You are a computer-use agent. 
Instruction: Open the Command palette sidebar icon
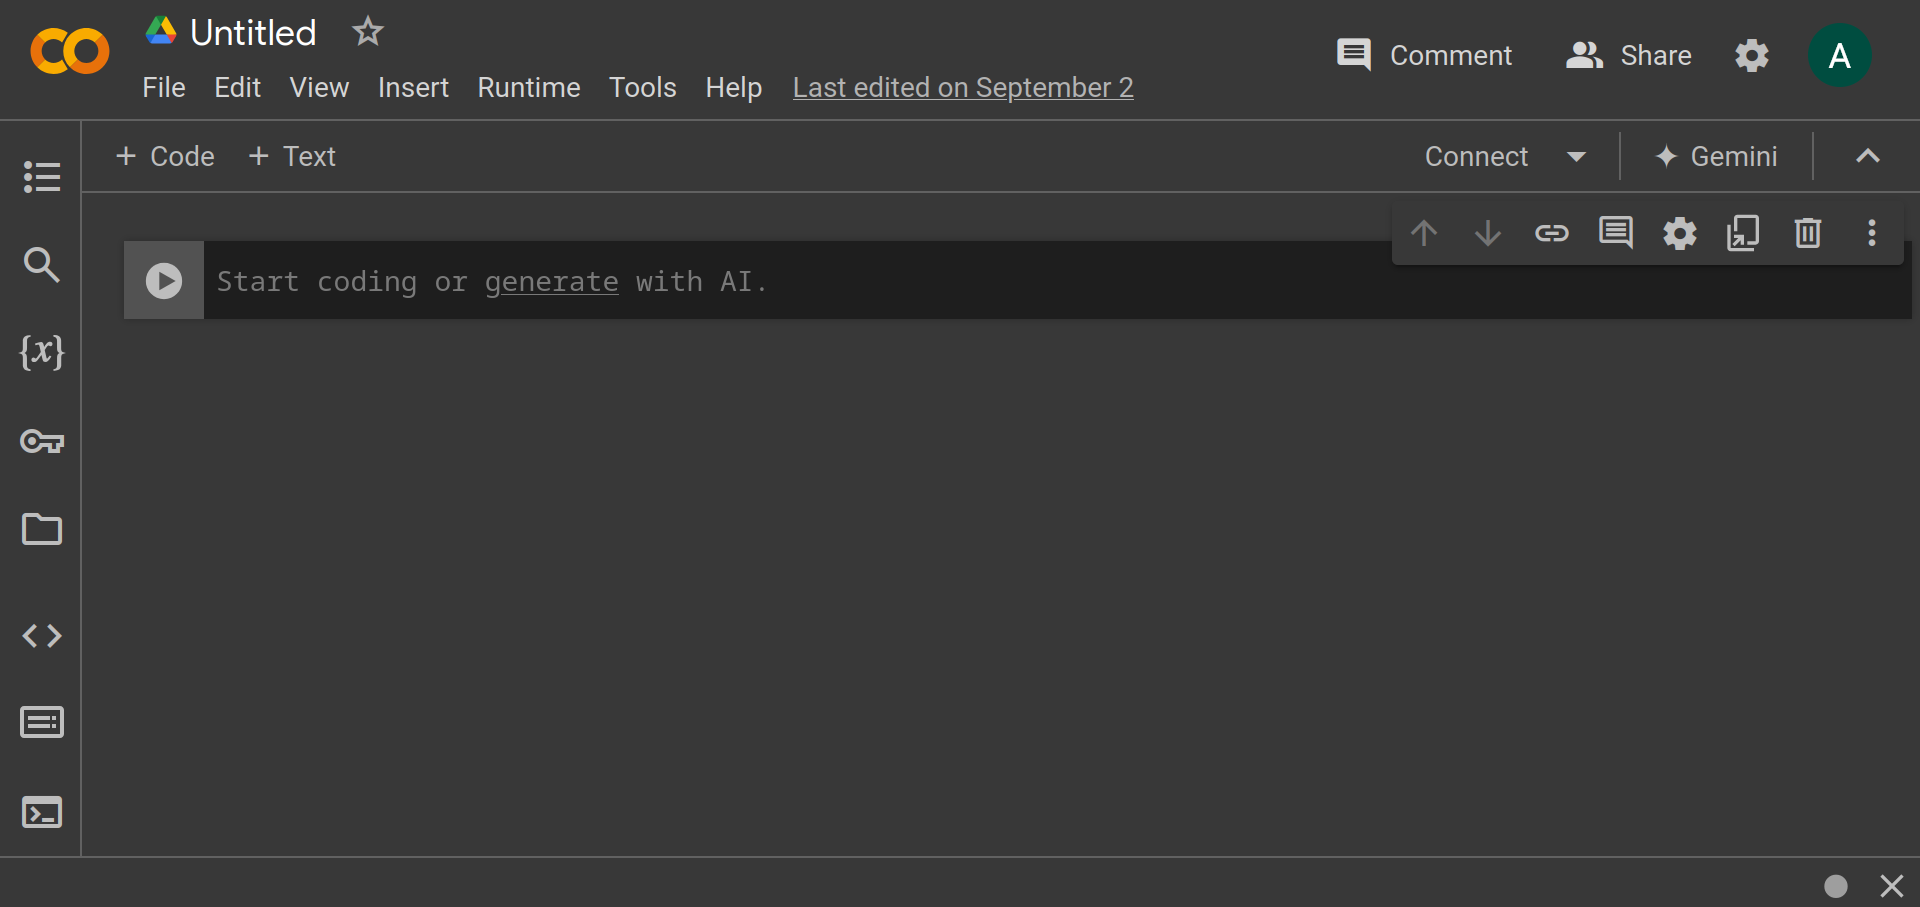tap(41, 722)
